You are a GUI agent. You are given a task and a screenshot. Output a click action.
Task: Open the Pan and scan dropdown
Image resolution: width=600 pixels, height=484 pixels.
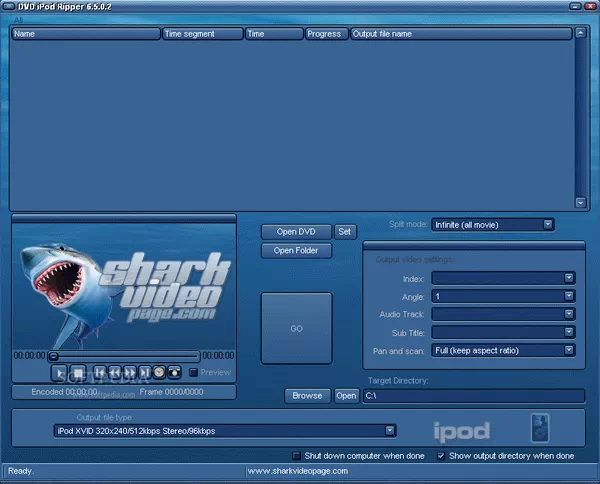point(569,350)
